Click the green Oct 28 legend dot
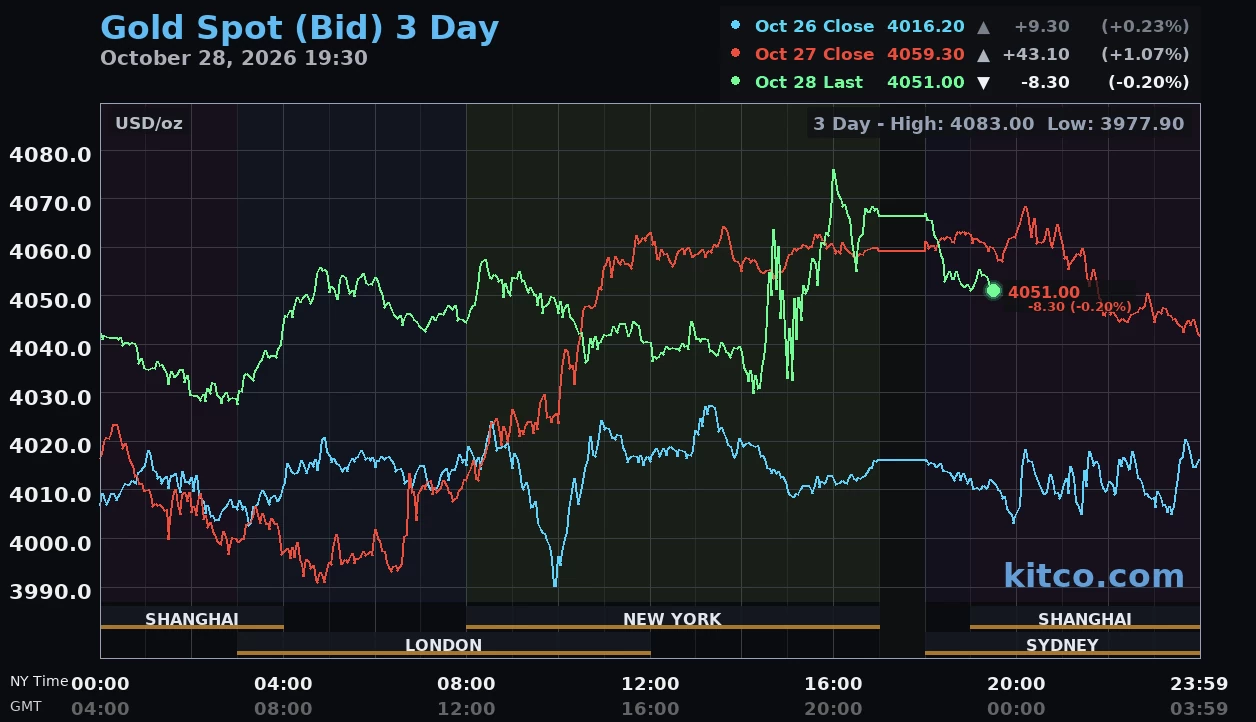The height and width of the screenshot is (722, 1256). tap(736, 82)
